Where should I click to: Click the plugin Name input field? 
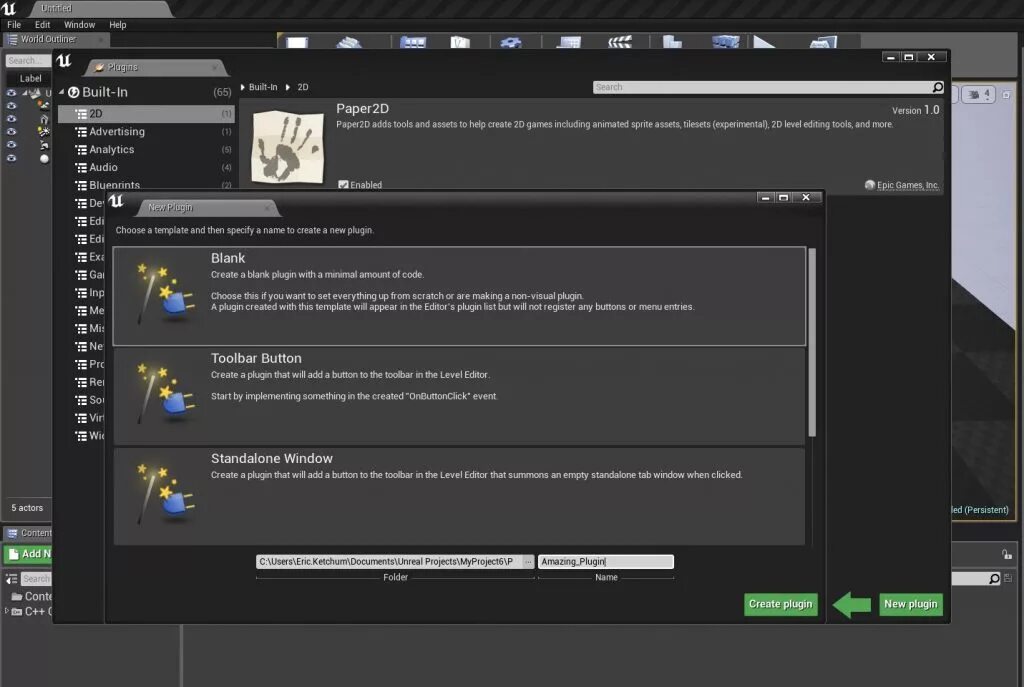coord(605,562)
